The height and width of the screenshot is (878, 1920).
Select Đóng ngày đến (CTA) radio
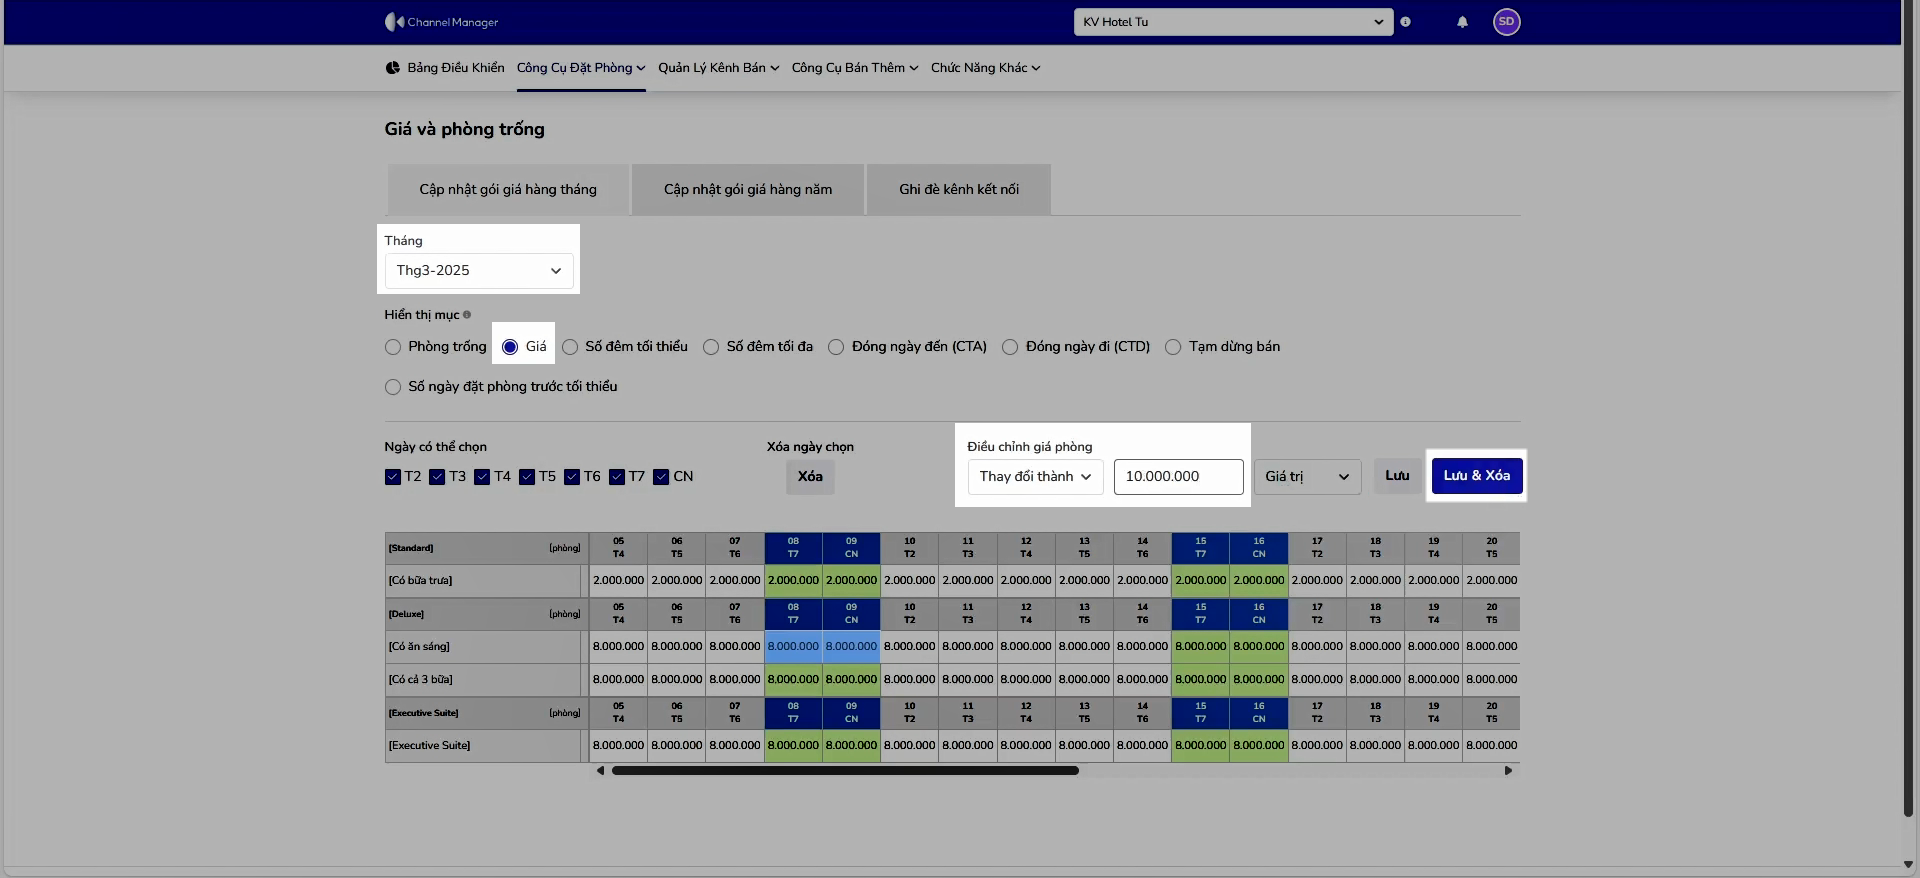point(836,347)
